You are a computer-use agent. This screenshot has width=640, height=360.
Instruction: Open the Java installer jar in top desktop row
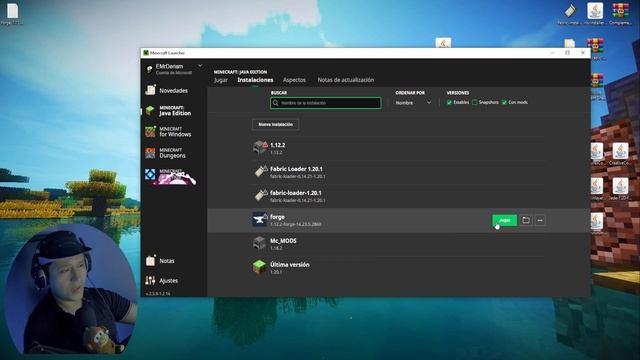click(595, 14)
